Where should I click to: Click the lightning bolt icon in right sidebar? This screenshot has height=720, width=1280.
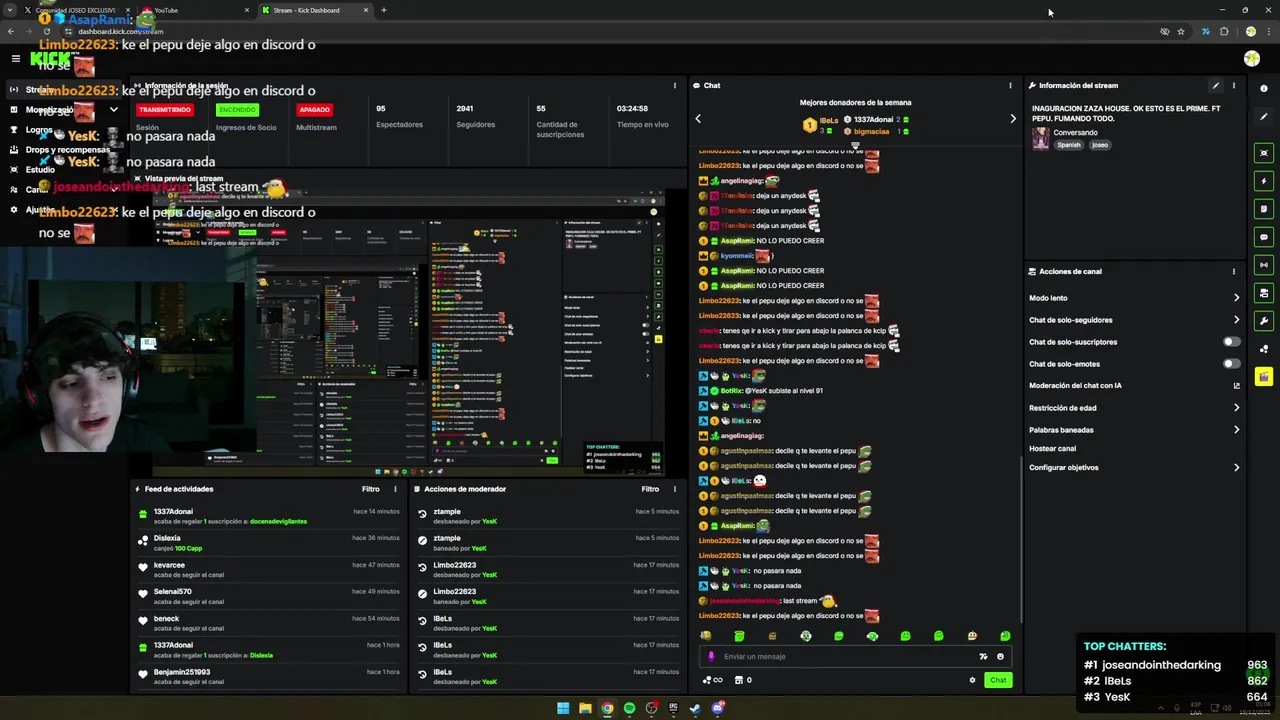pos(1264,181)
